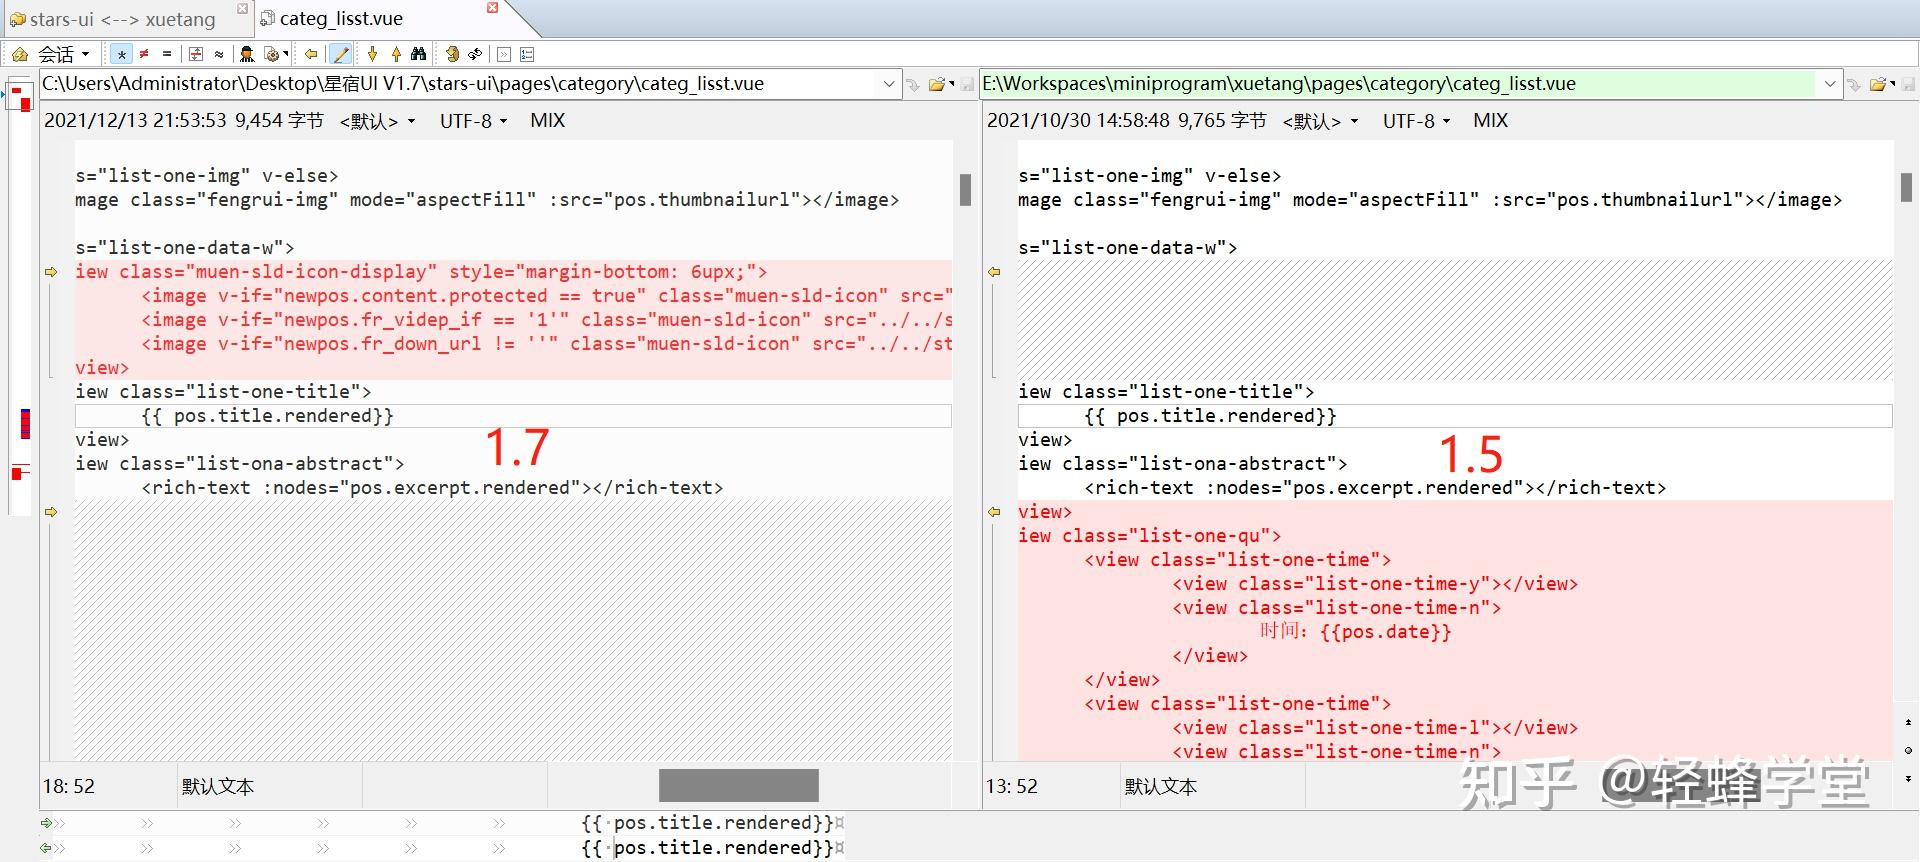
Task: Click Copy to Left arrow in toolbar
Action: [311, 54]
